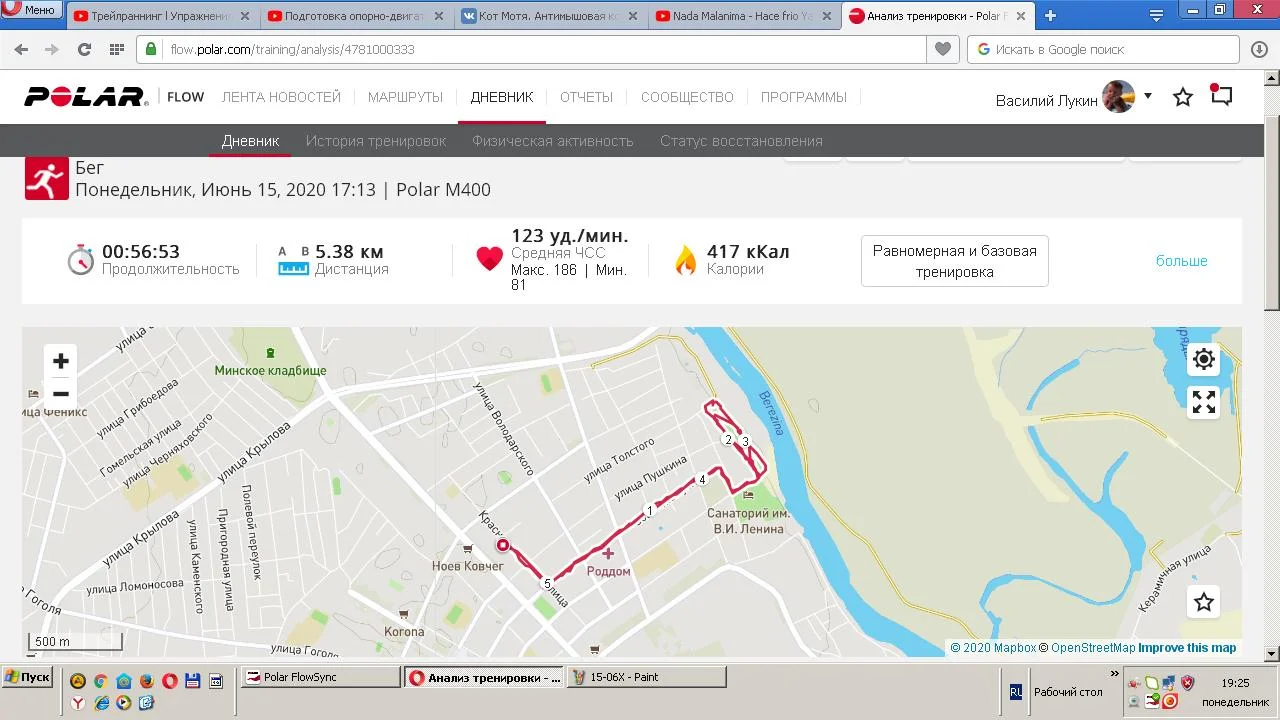The height and width of the screenshot is (720, 1280).
Task: Open notifications icon in Polar header
Action: (1221, 95)
